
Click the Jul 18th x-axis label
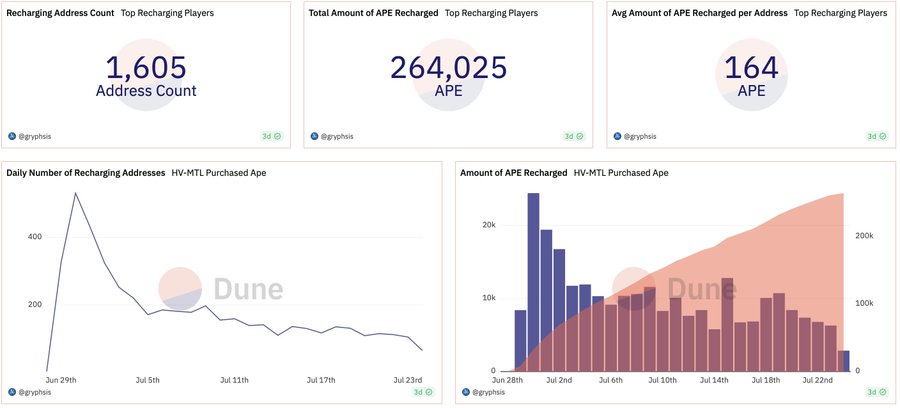[x=766, y=380]
